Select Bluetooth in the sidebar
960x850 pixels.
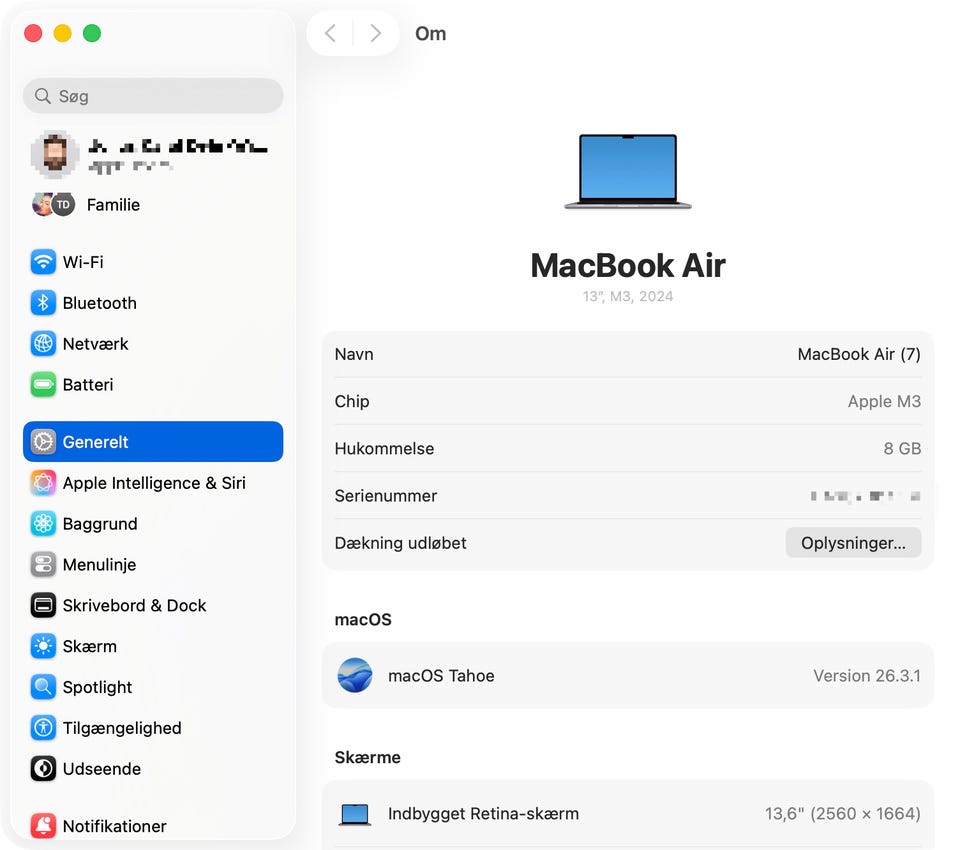(x=153, y=303)
